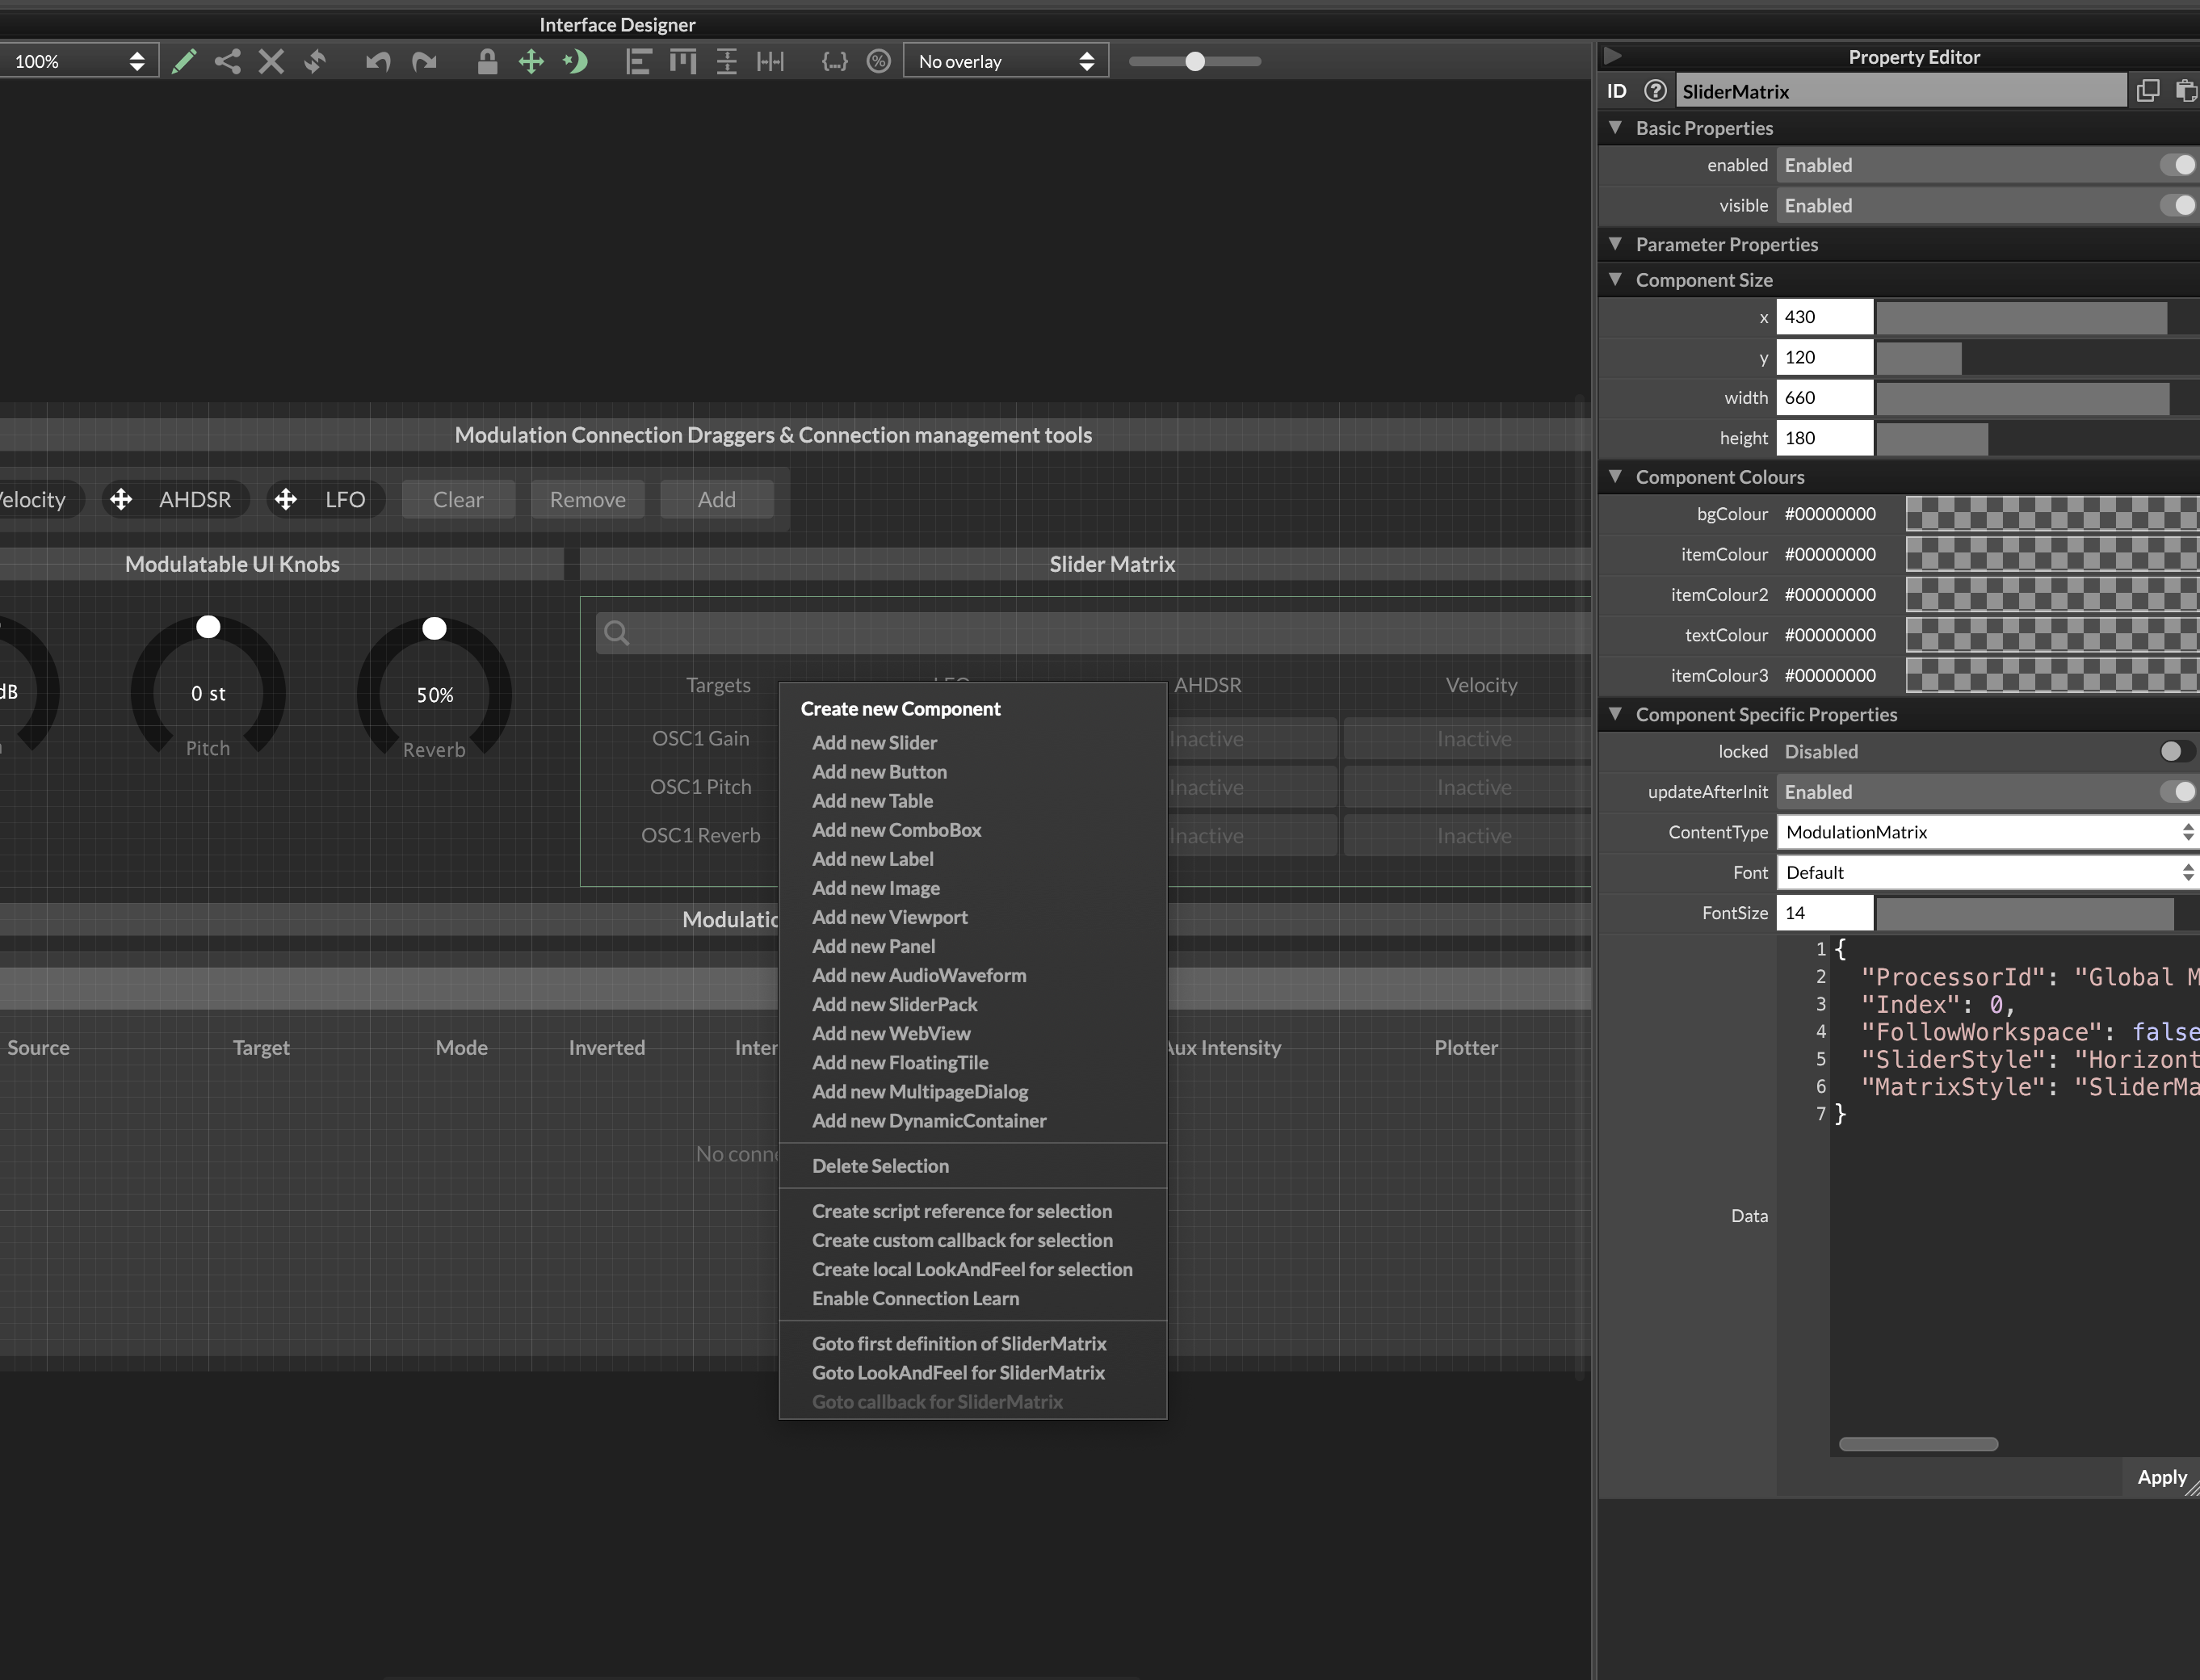Click the Clear button
Viewport: 2200px width, 1680px height.
click(x=458, y=499)
